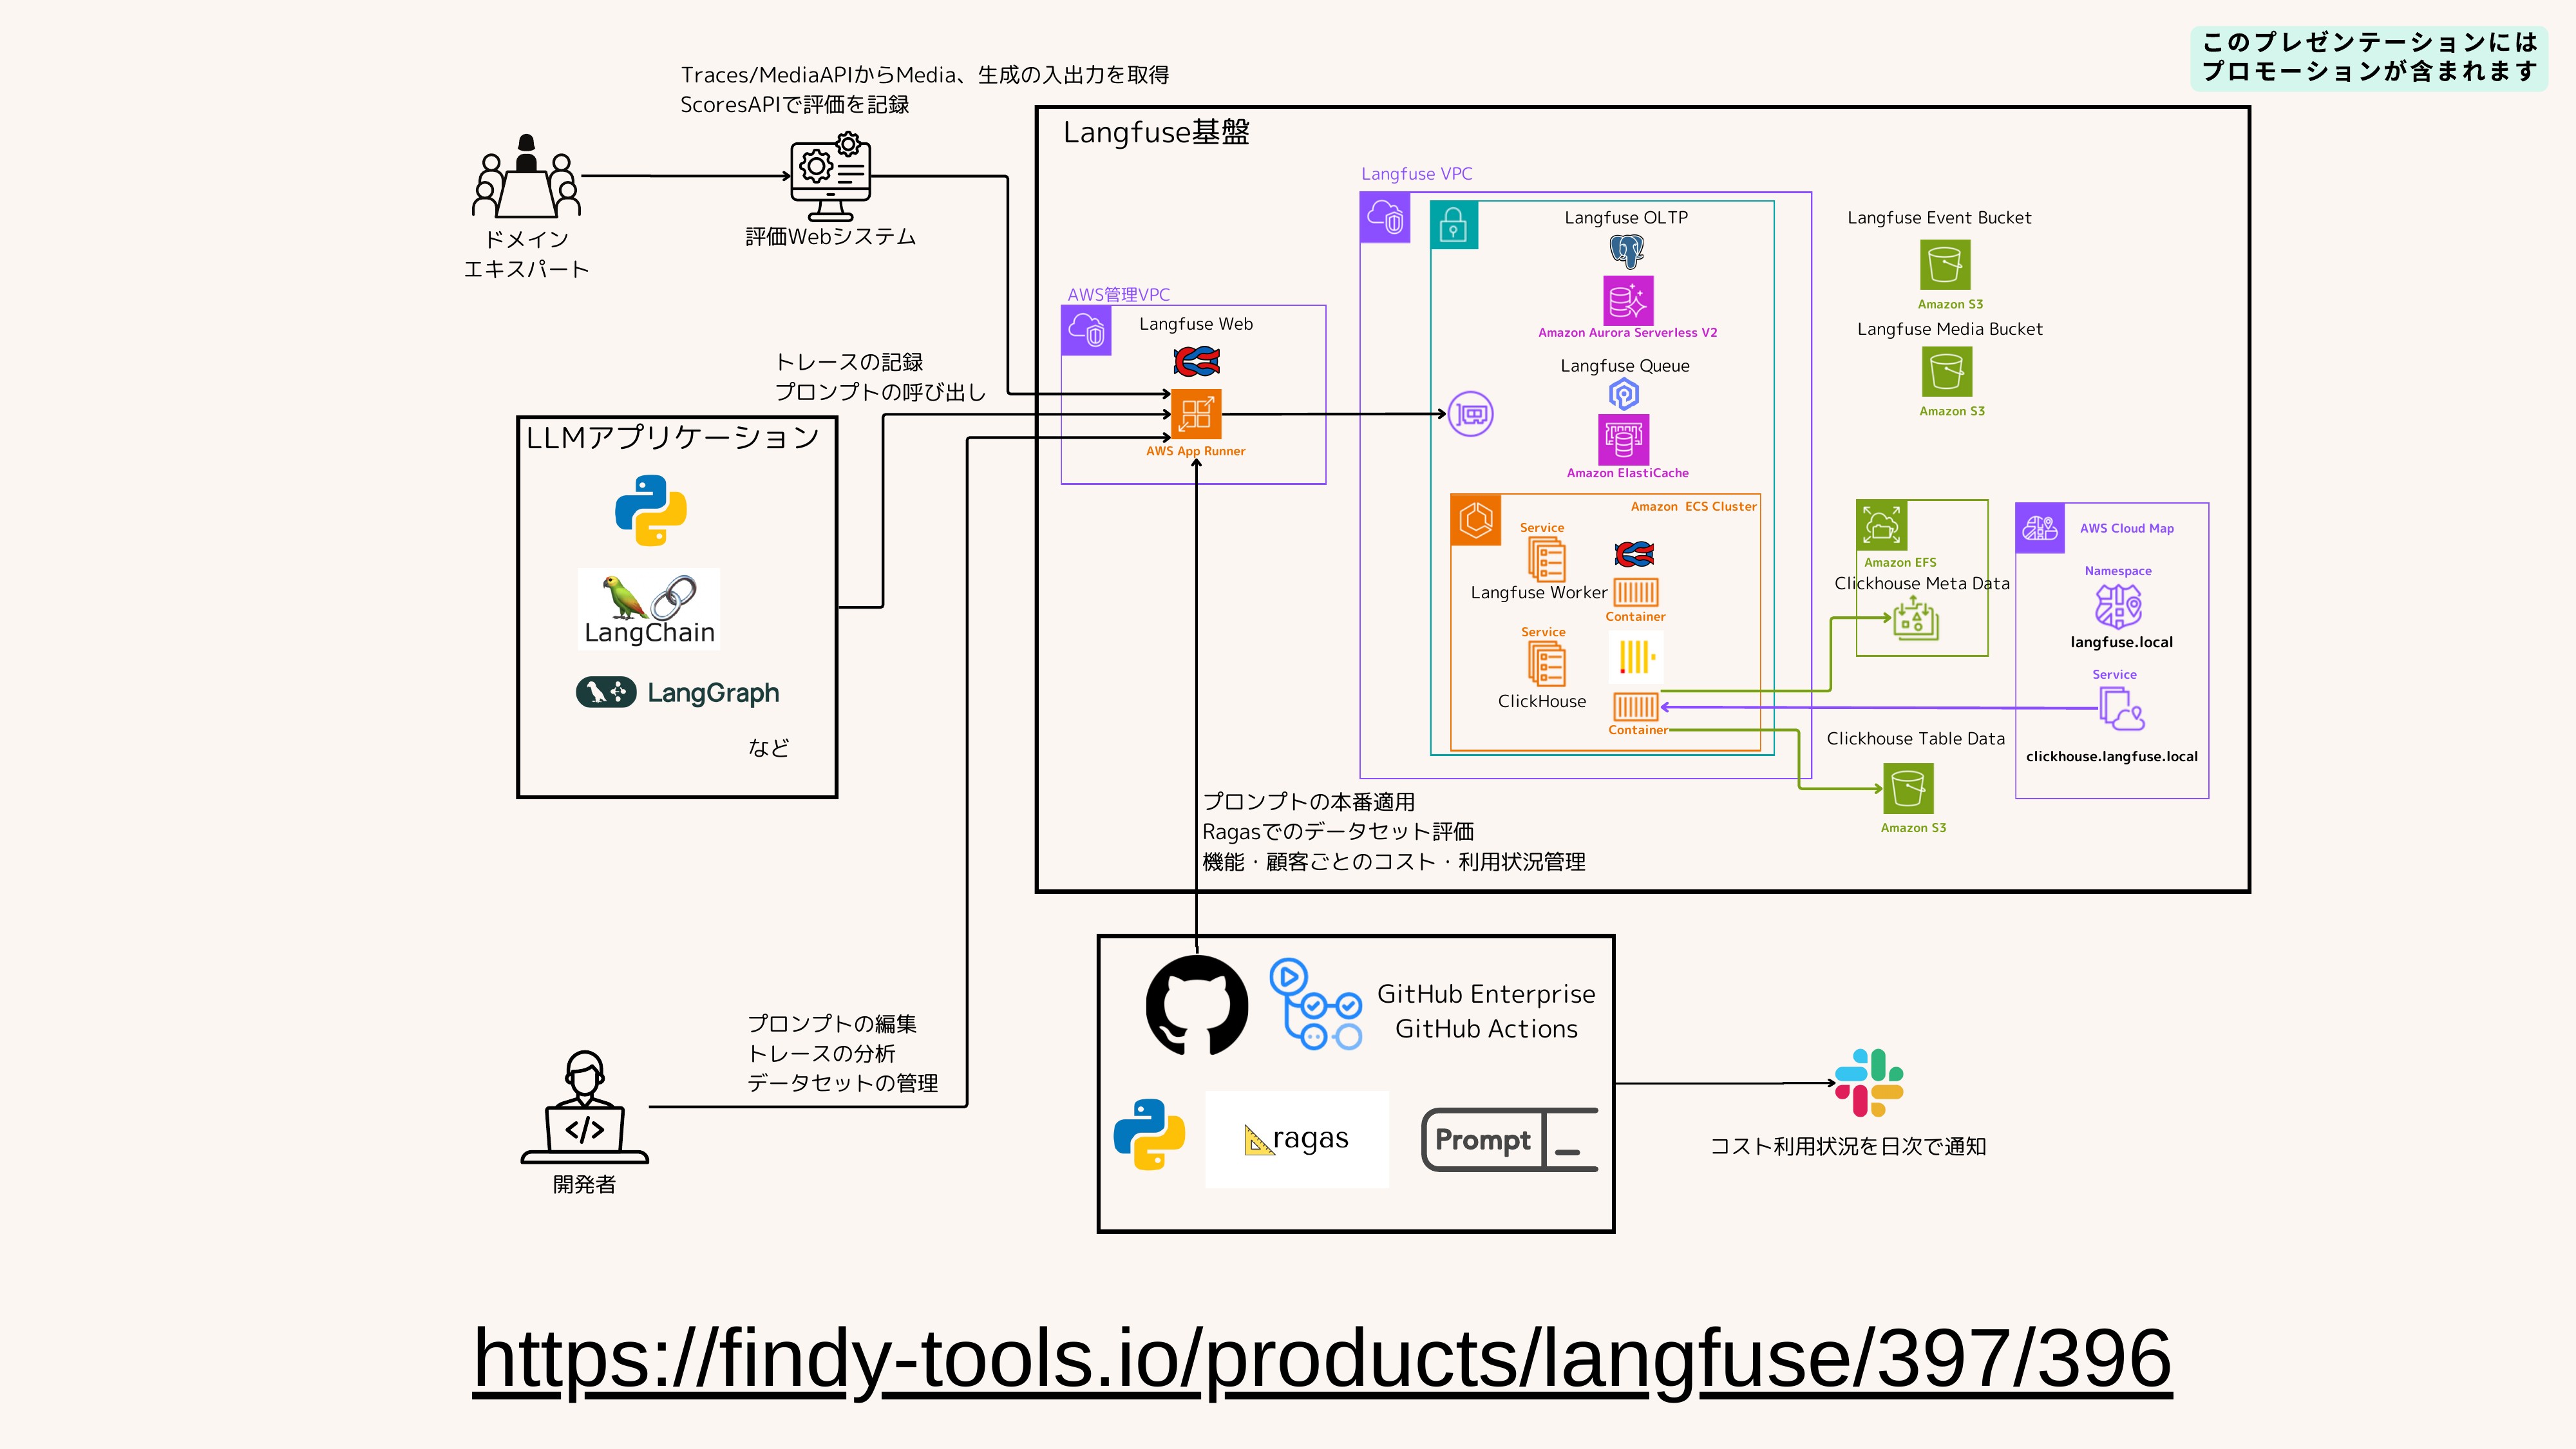The width and height of the screenshot is (2576, 1449).
Task: Click the 'データセットの管理' text
Action: point(842,1083)
